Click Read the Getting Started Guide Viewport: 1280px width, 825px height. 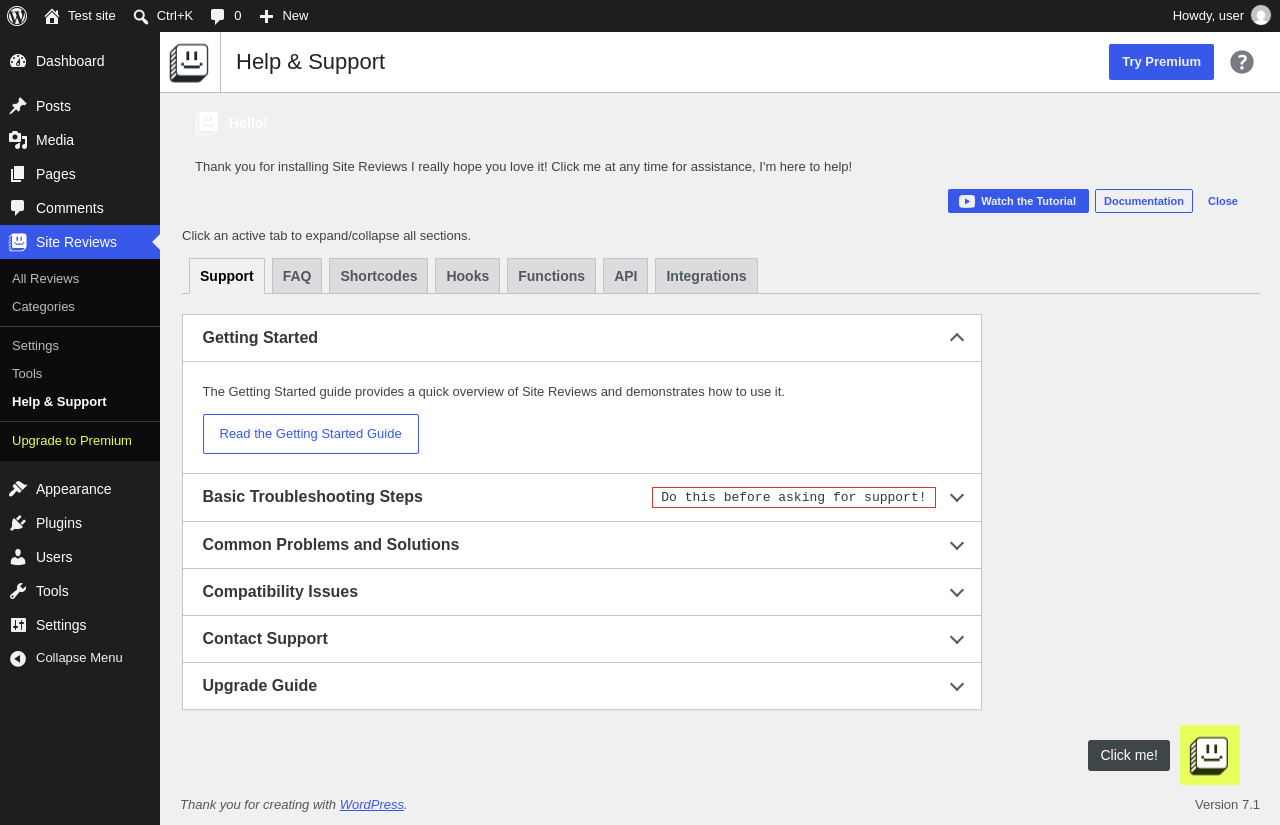311,434
